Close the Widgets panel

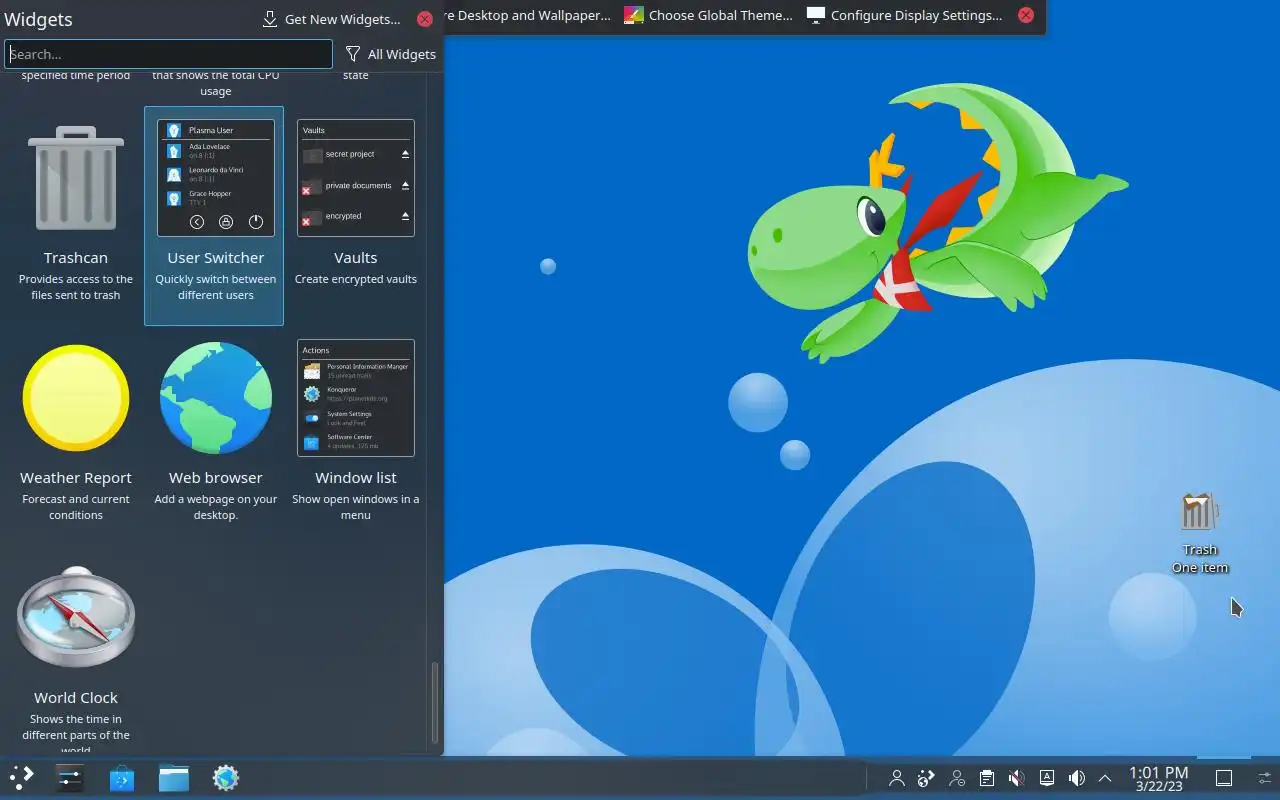click(425, 19)
